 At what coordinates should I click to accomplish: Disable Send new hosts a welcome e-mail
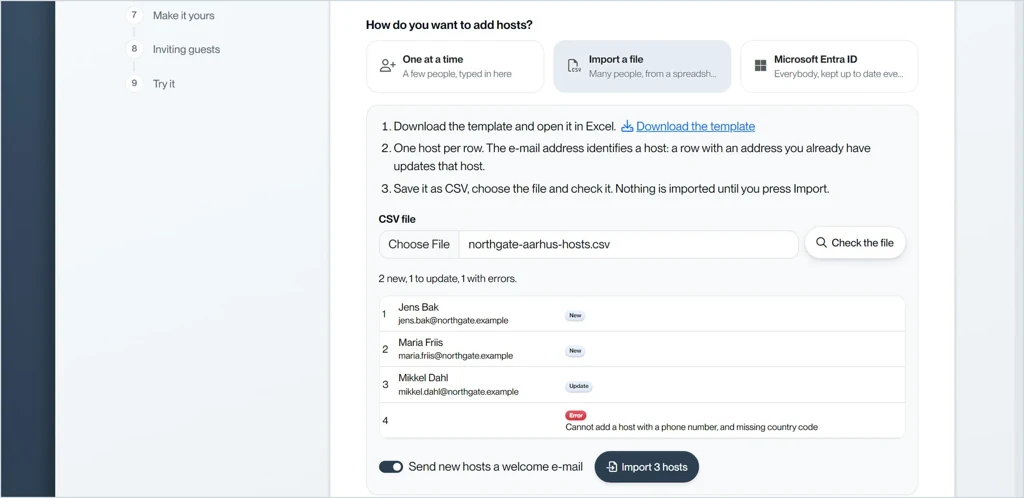pyautogui.click(x=391, y=467)
